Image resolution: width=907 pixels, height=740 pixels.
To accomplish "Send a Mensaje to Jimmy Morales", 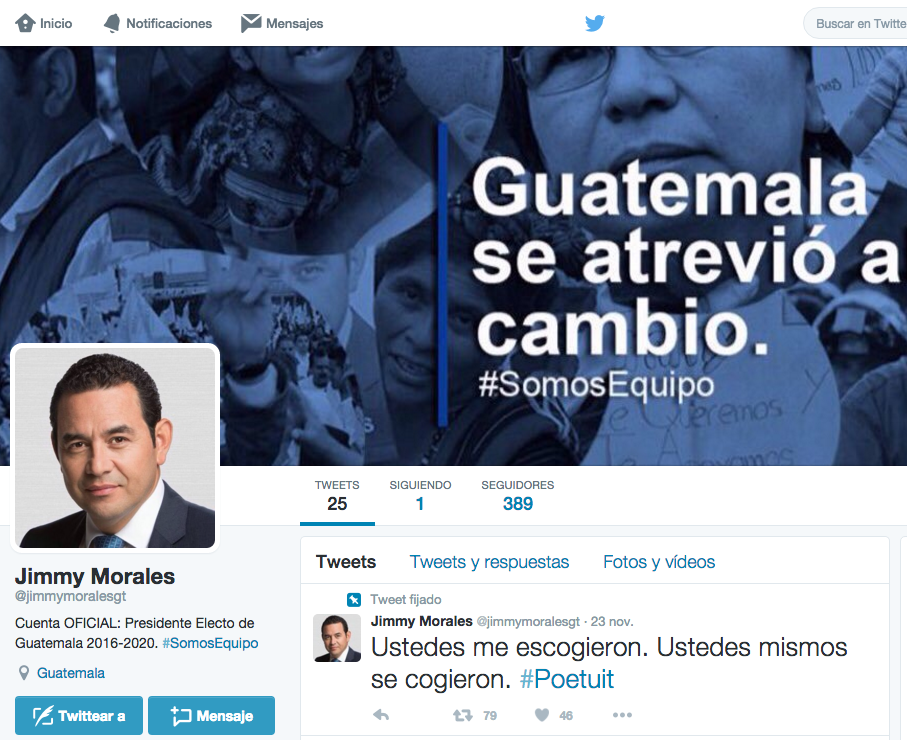I will [211, 716].
